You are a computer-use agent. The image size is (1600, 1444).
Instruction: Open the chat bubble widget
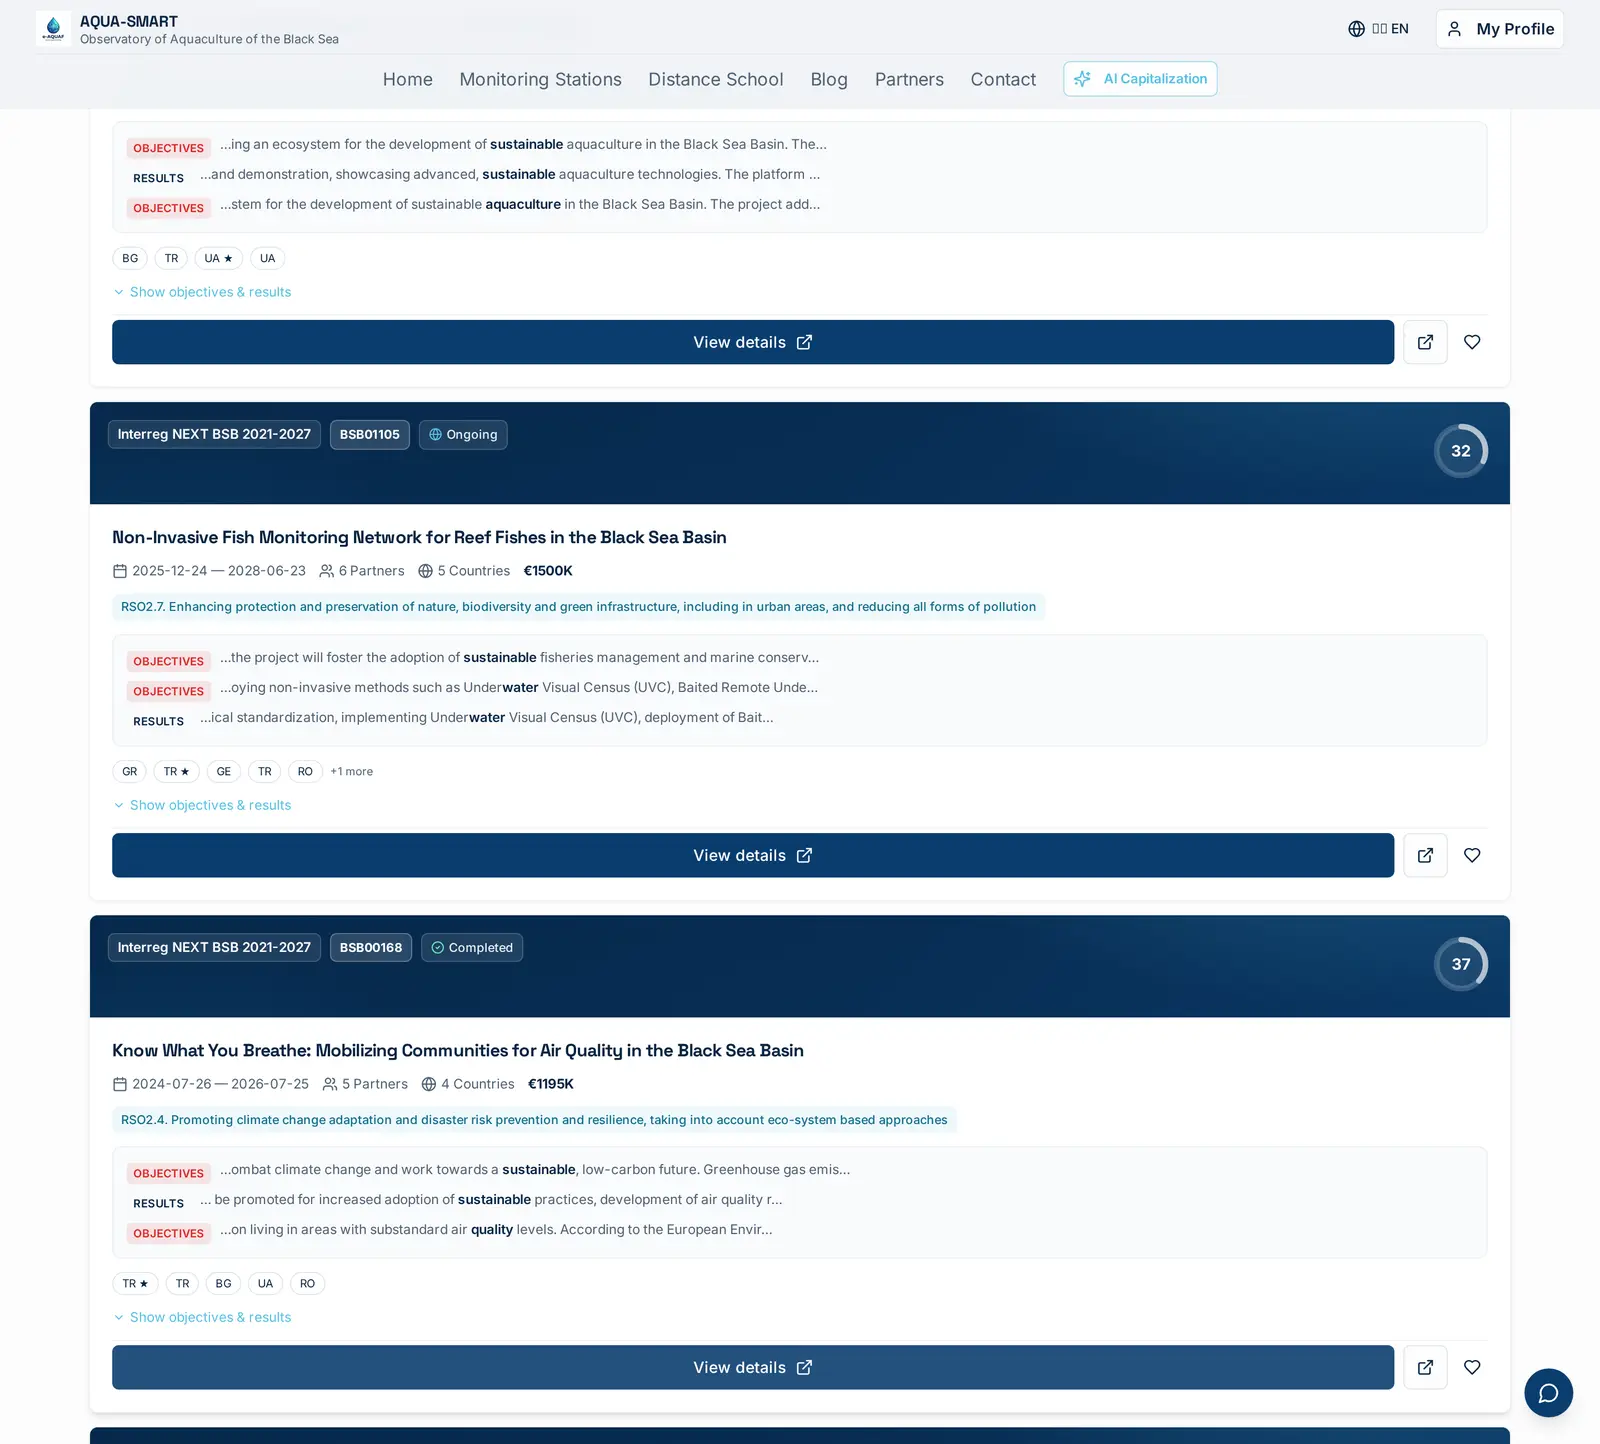1548,1393
